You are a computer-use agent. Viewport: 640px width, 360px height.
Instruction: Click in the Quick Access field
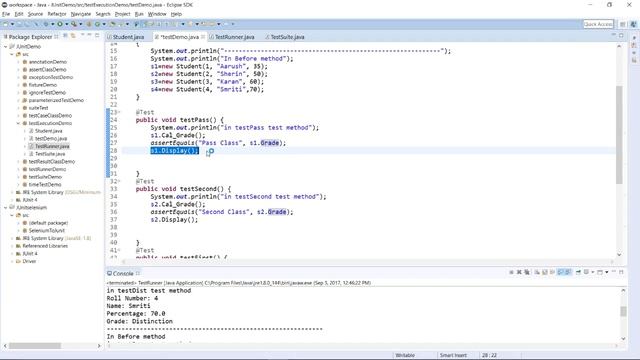[598, 24]
